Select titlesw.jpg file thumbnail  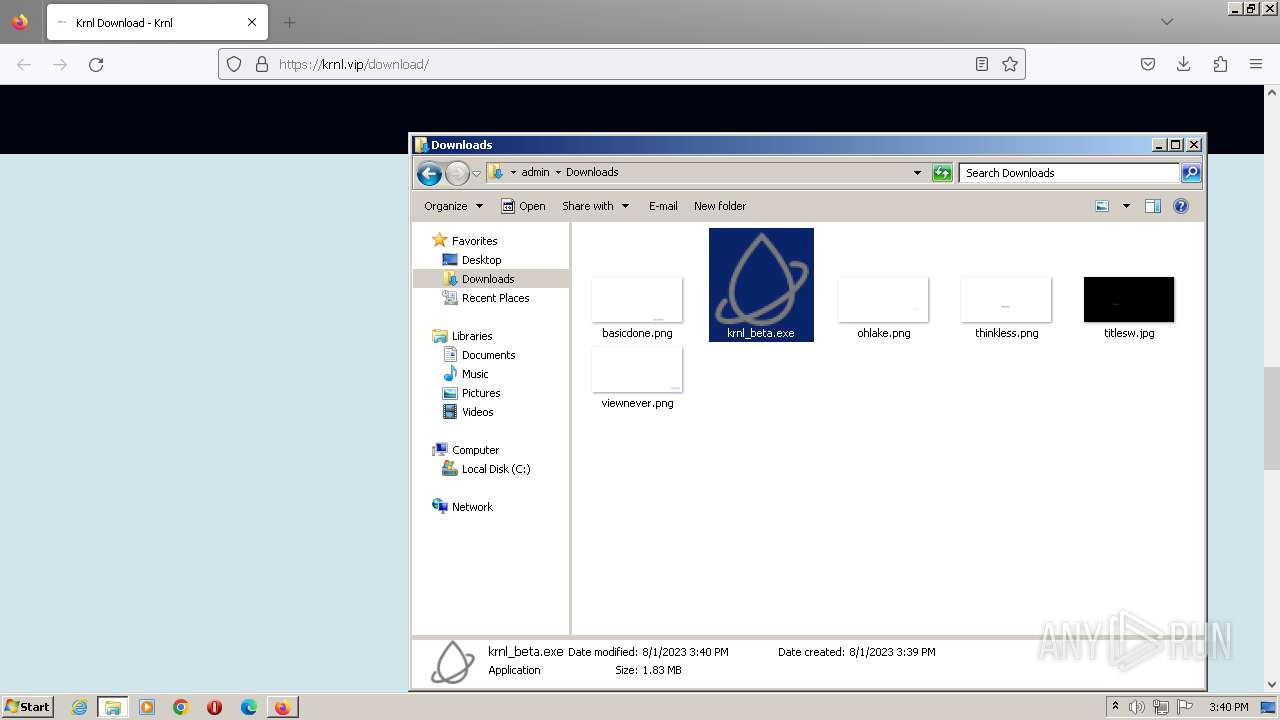point(1129,300)
